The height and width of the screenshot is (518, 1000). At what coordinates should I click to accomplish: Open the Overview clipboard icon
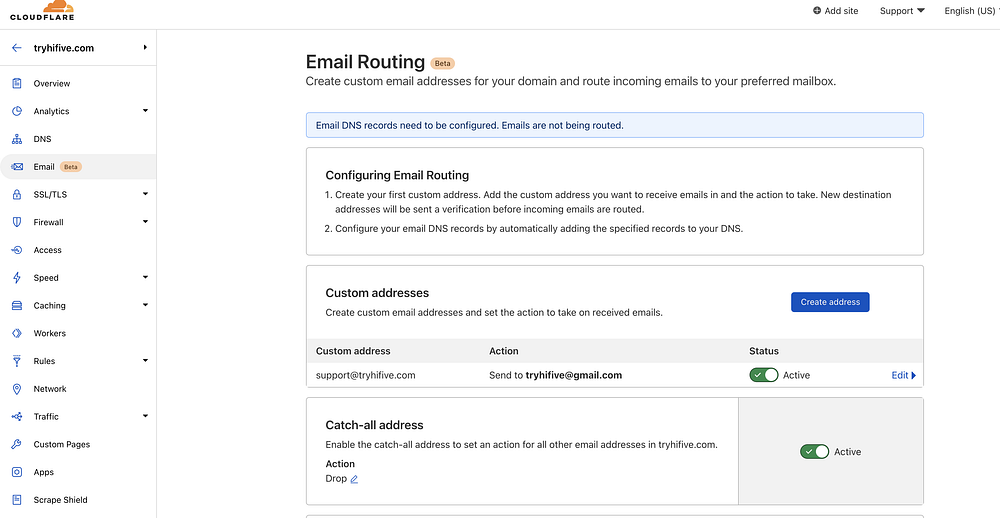click(x=17, y=83)
